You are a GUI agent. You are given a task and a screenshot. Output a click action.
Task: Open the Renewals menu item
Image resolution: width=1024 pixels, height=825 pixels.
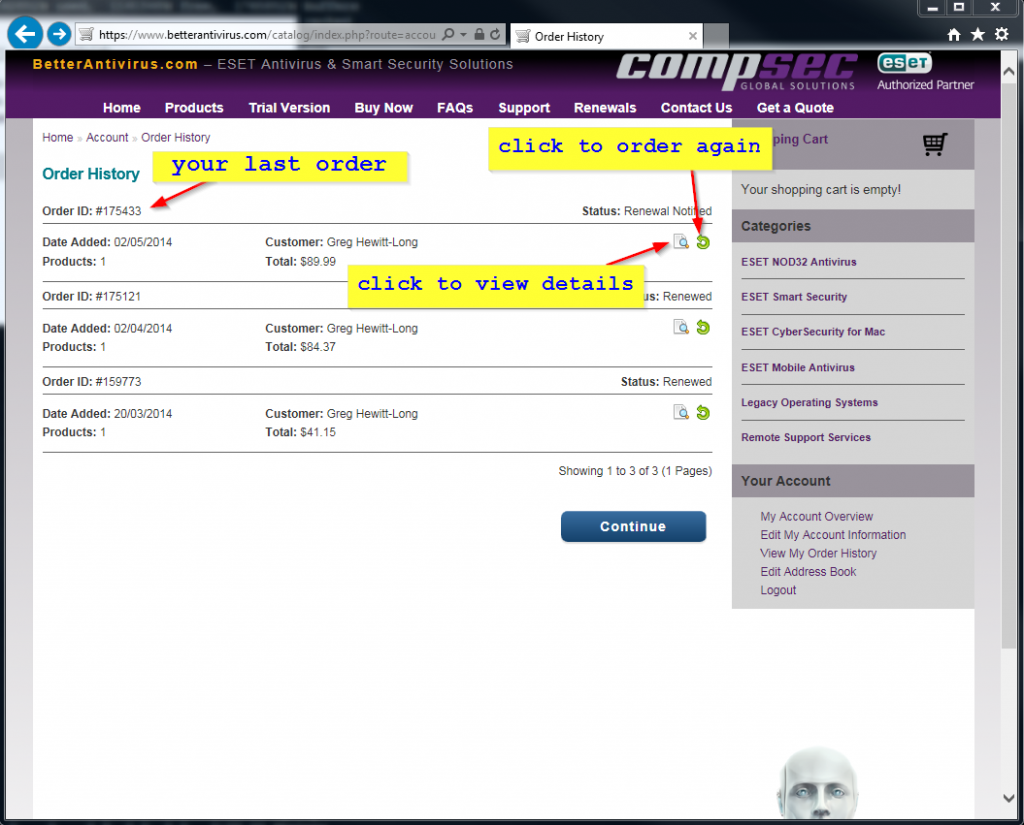pyautogui.click(x=605, y=108)
